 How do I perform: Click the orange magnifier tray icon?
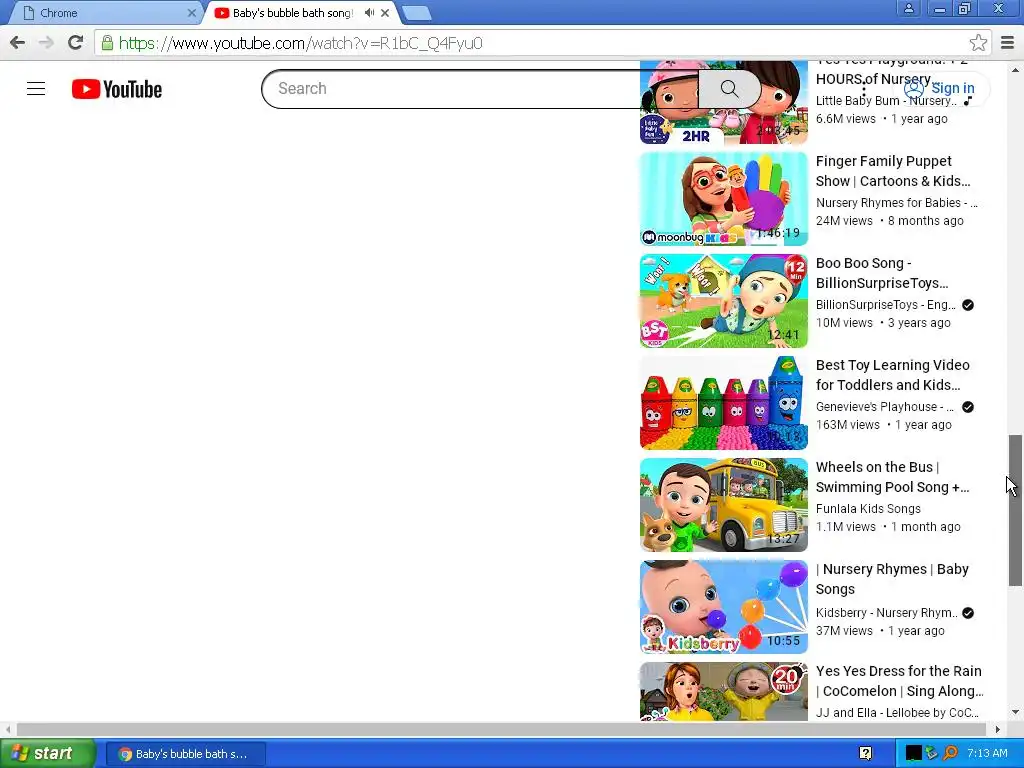click(x=950, y=754)
